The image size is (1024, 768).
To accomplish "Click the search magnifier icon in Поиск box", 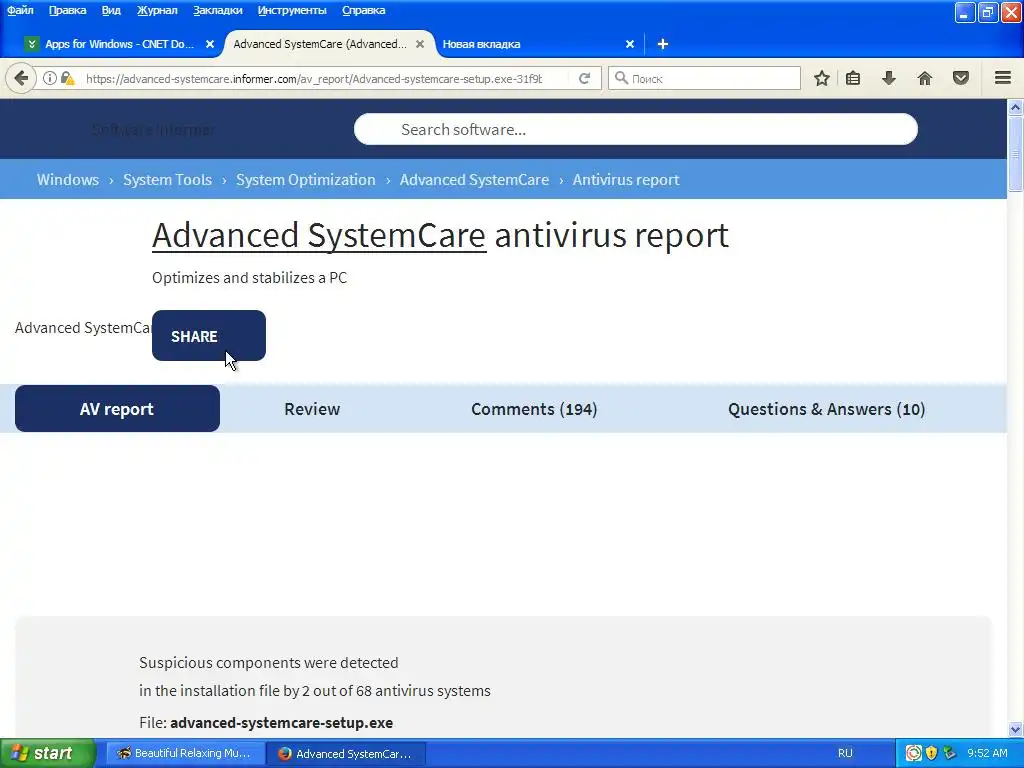I will (621, 78).
